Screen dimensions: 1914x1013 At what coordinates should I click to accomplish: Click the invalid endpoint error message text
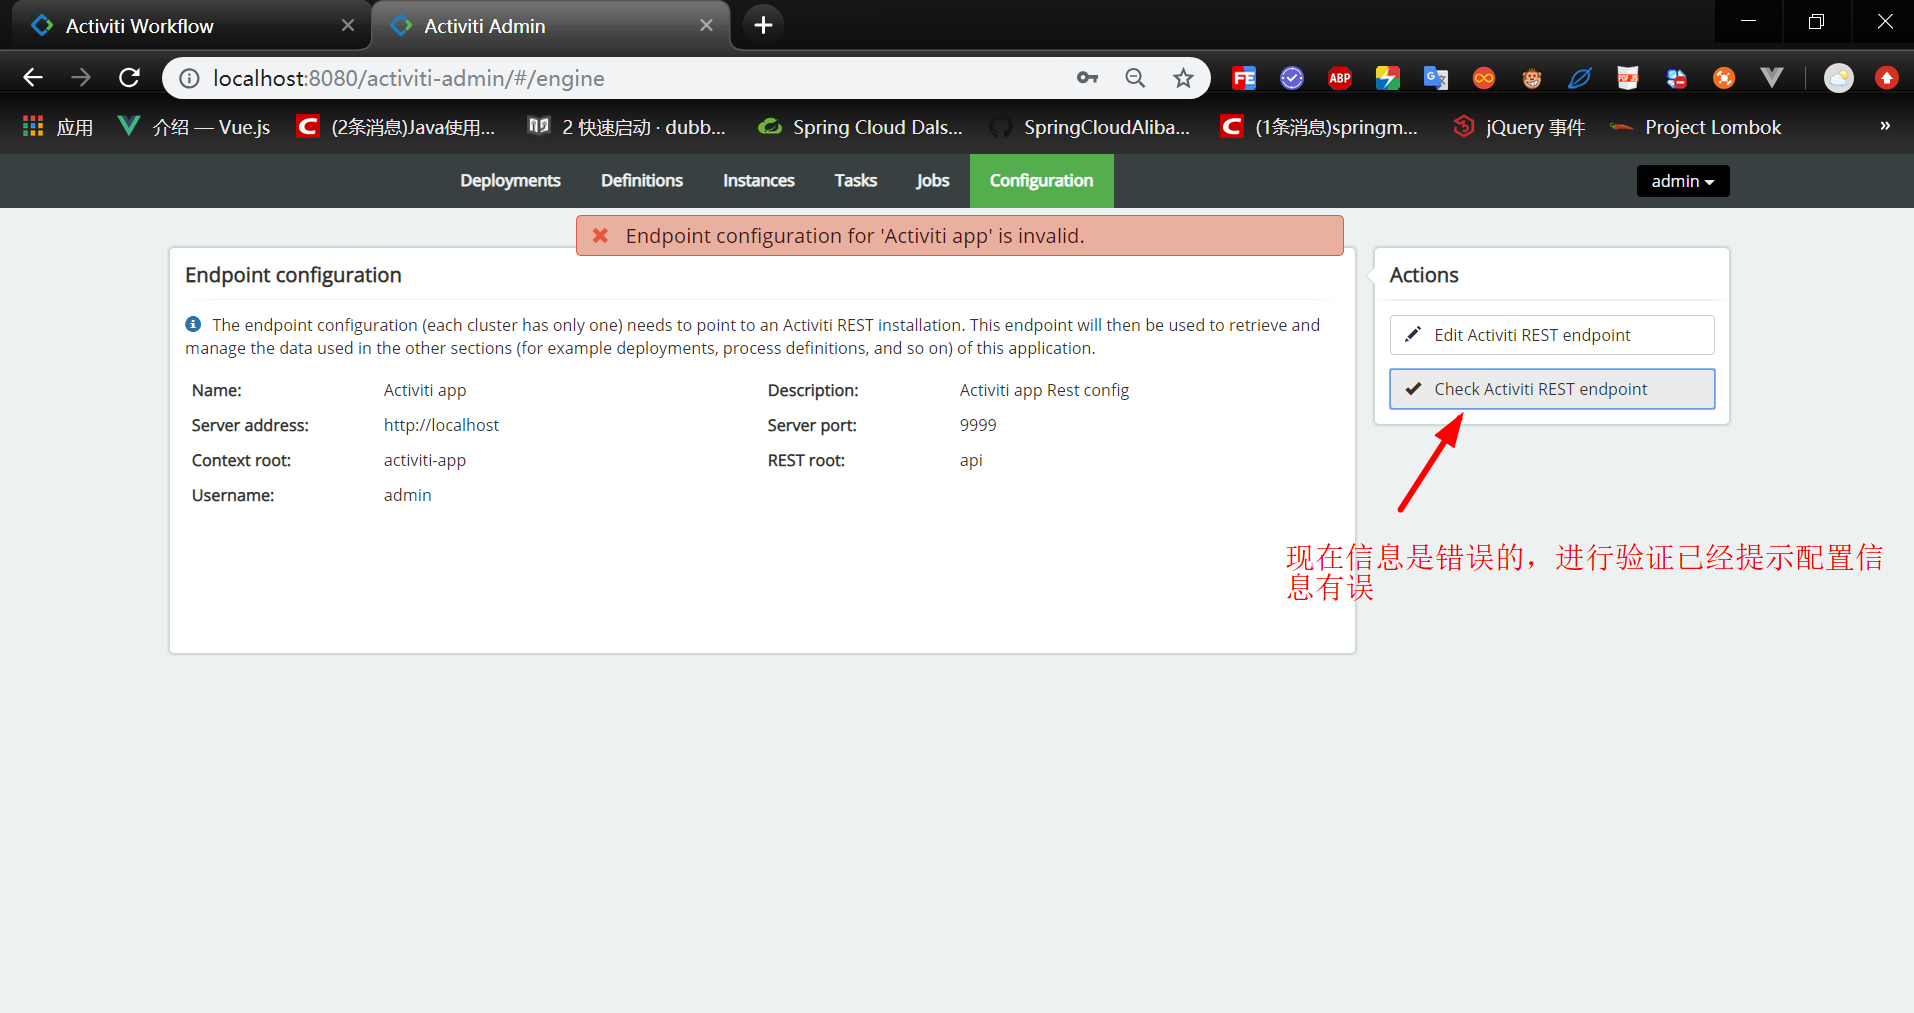(x=855, y=236)
